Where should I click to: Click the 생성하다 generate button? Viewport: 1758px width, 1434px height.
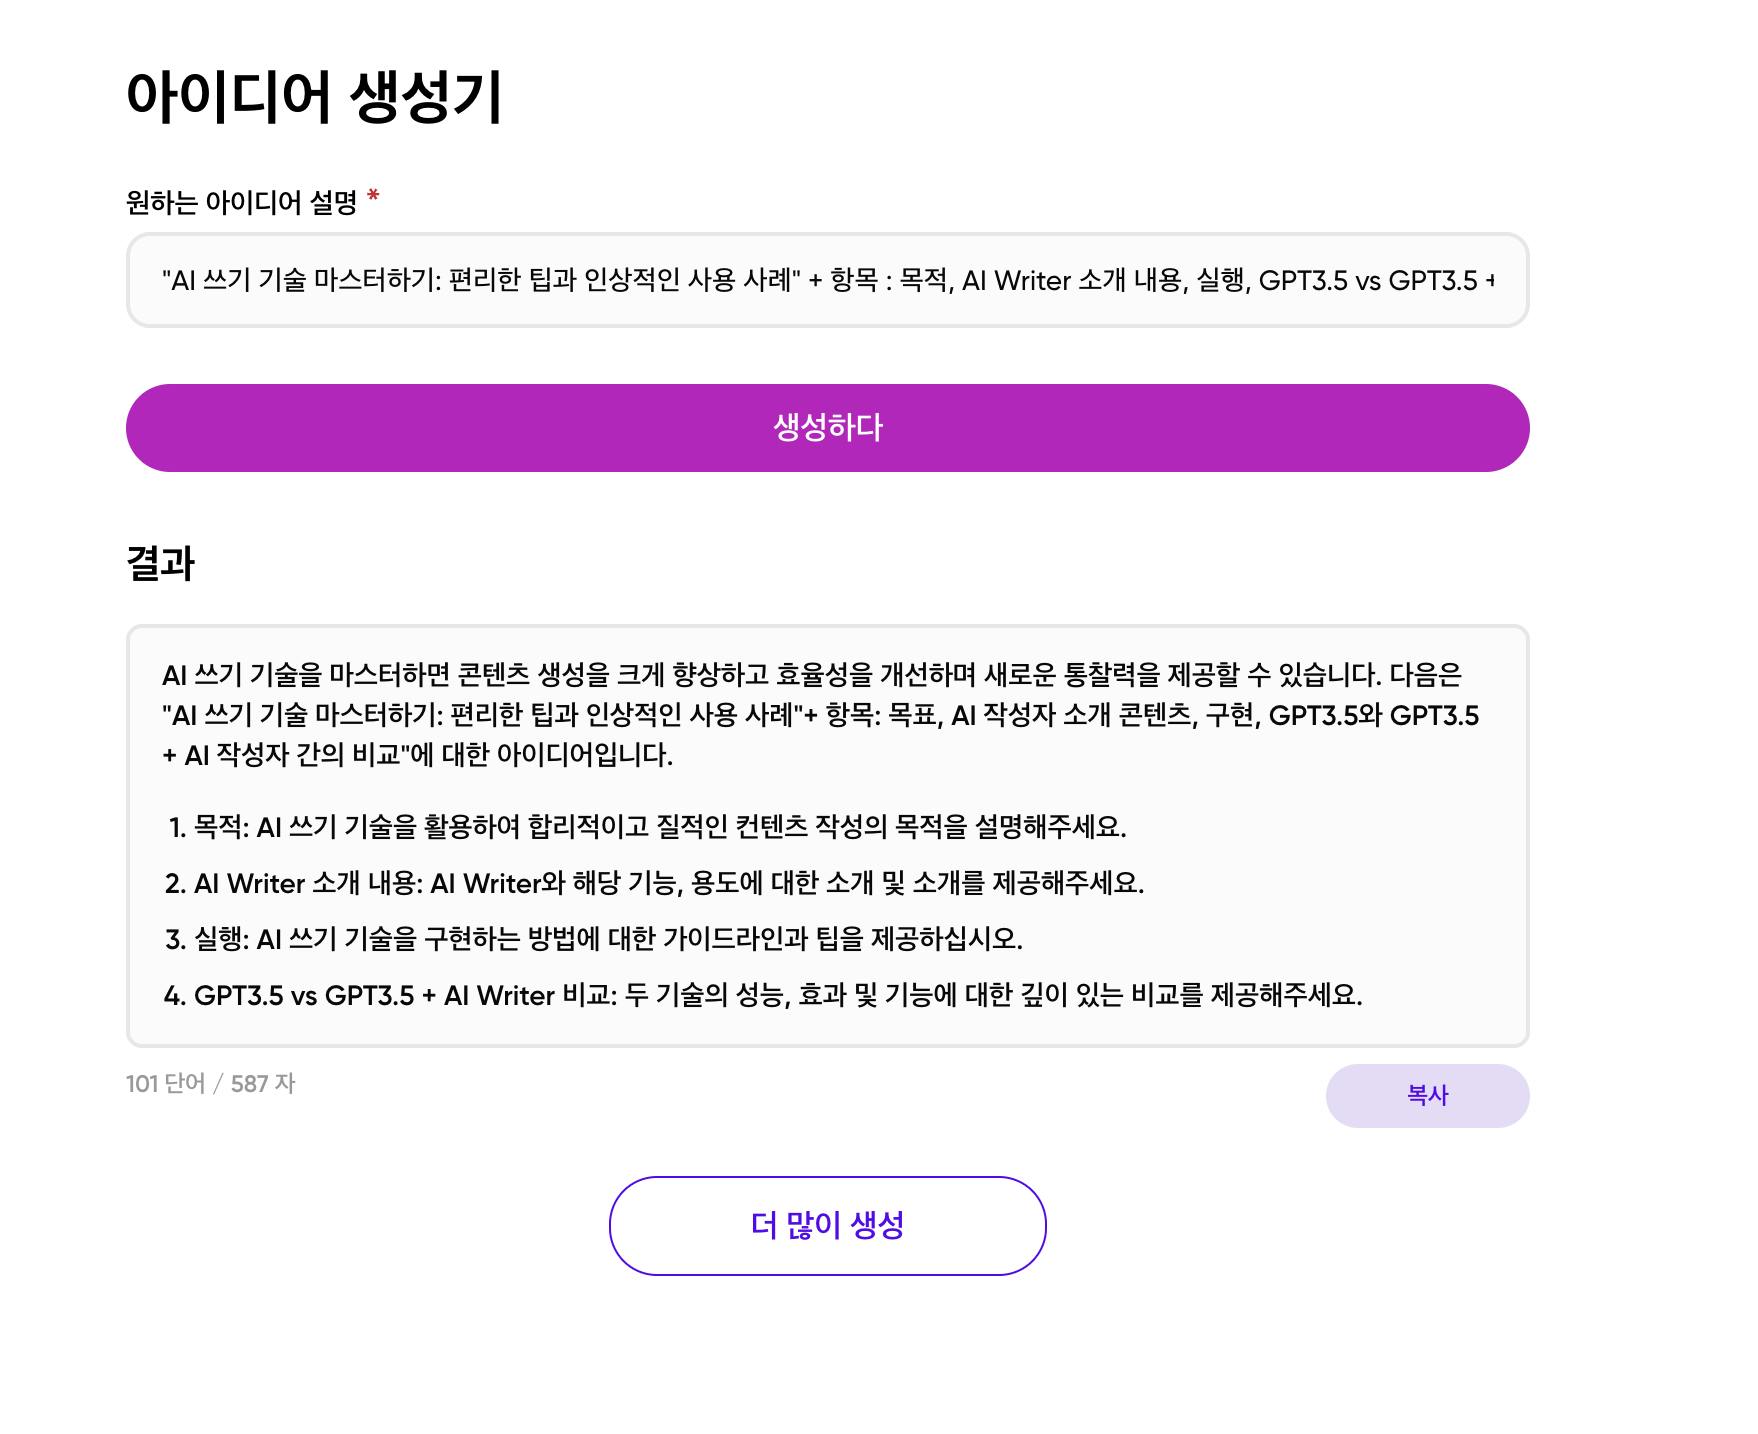[827, 428]
